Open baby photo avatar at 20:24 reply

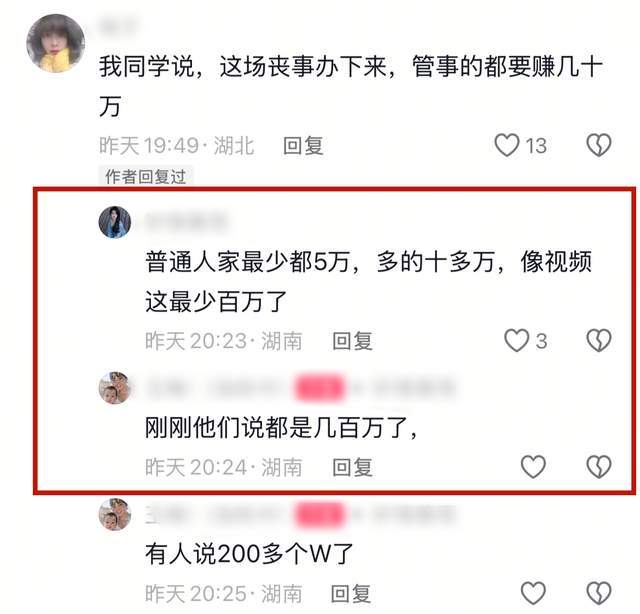[x=115, y=388]
